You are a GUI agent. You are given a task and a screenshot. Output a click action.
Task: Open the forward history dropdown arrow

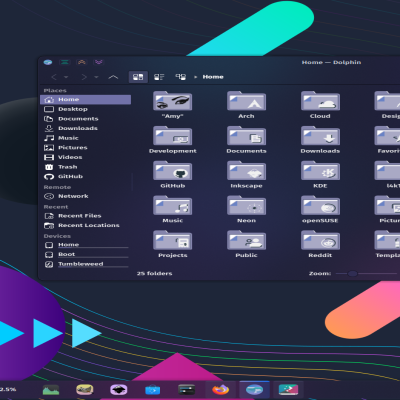coord(96,77)
